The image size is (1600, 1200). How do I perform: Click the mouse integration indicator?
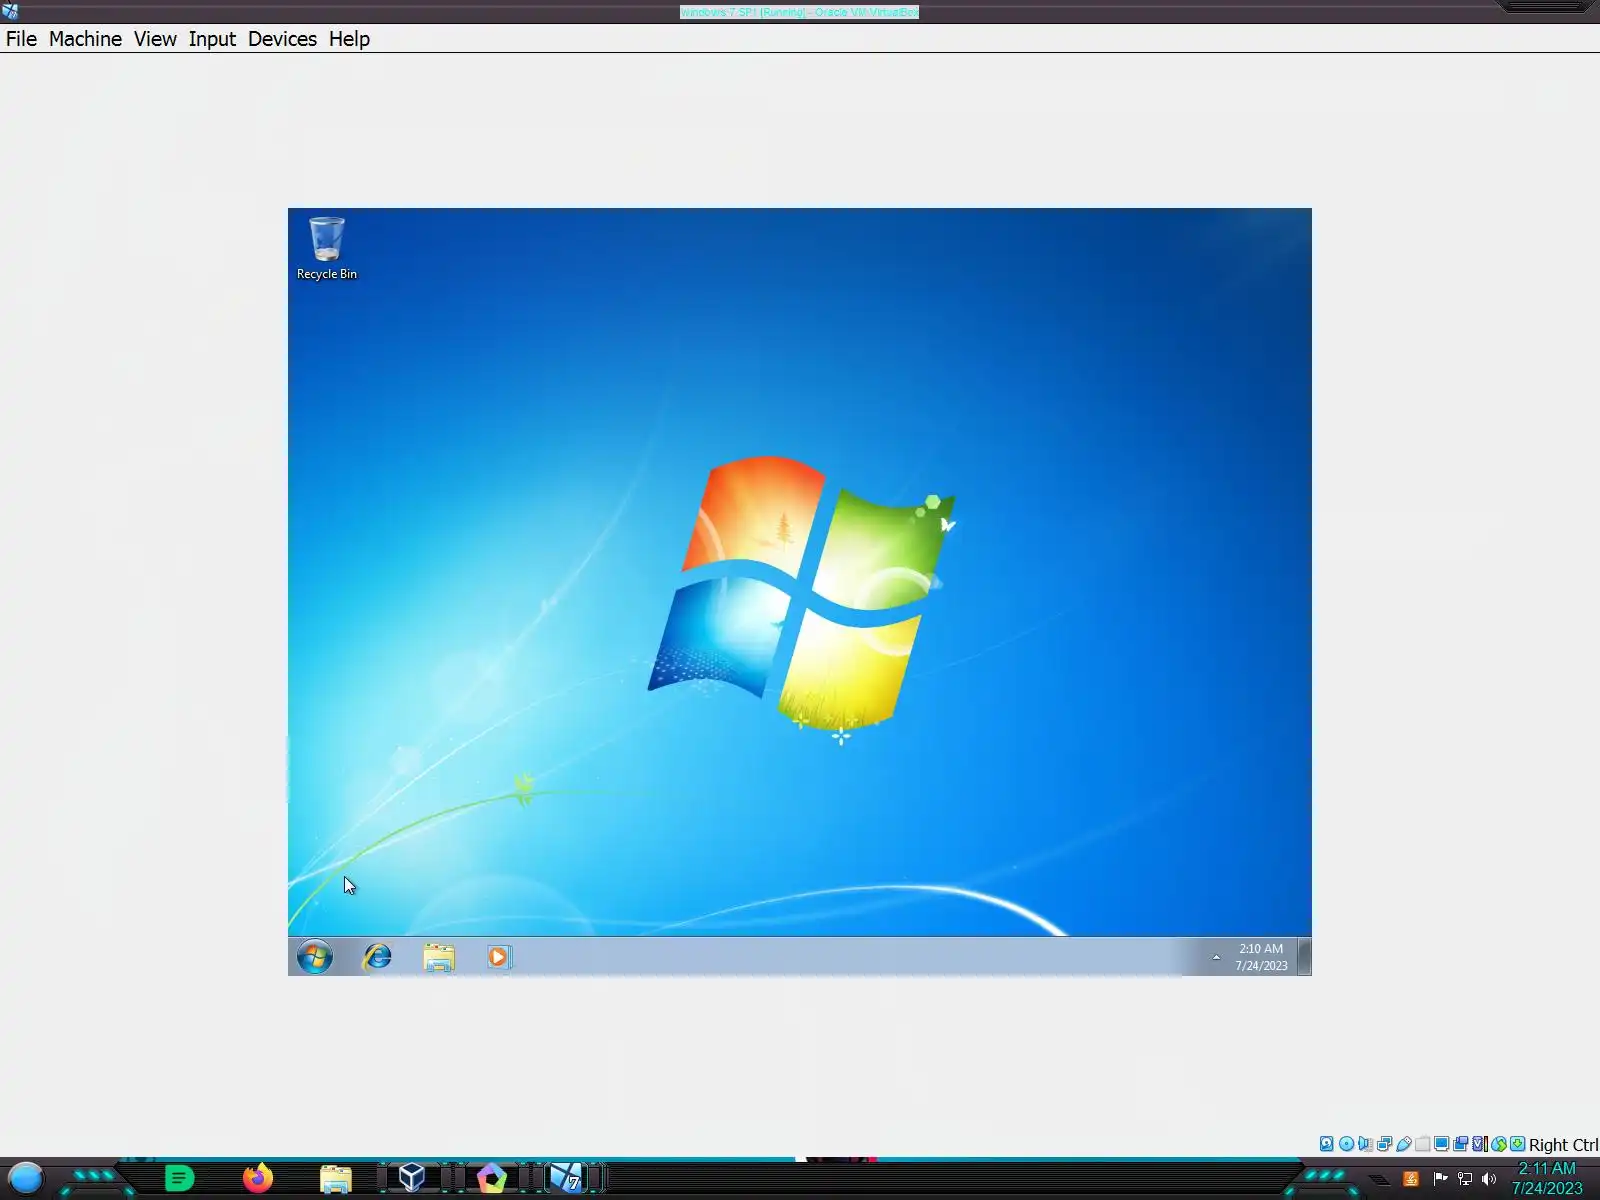click(1498, 1144)
